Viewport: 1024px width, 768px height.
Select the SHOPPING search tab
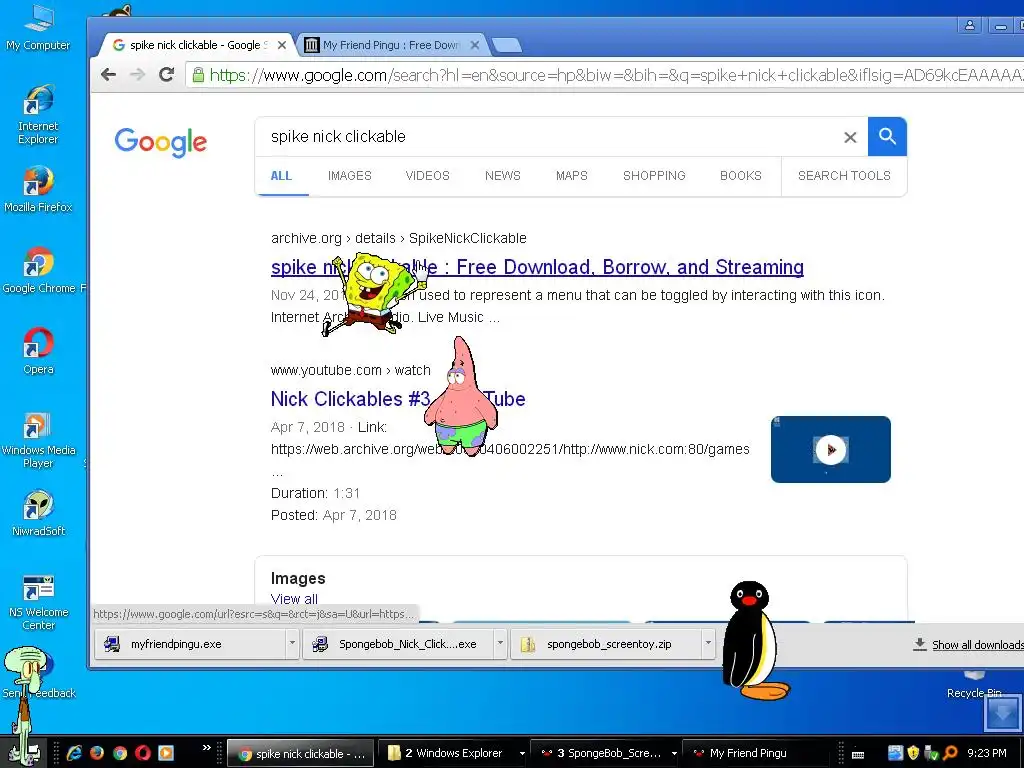(x=654, y=176)
